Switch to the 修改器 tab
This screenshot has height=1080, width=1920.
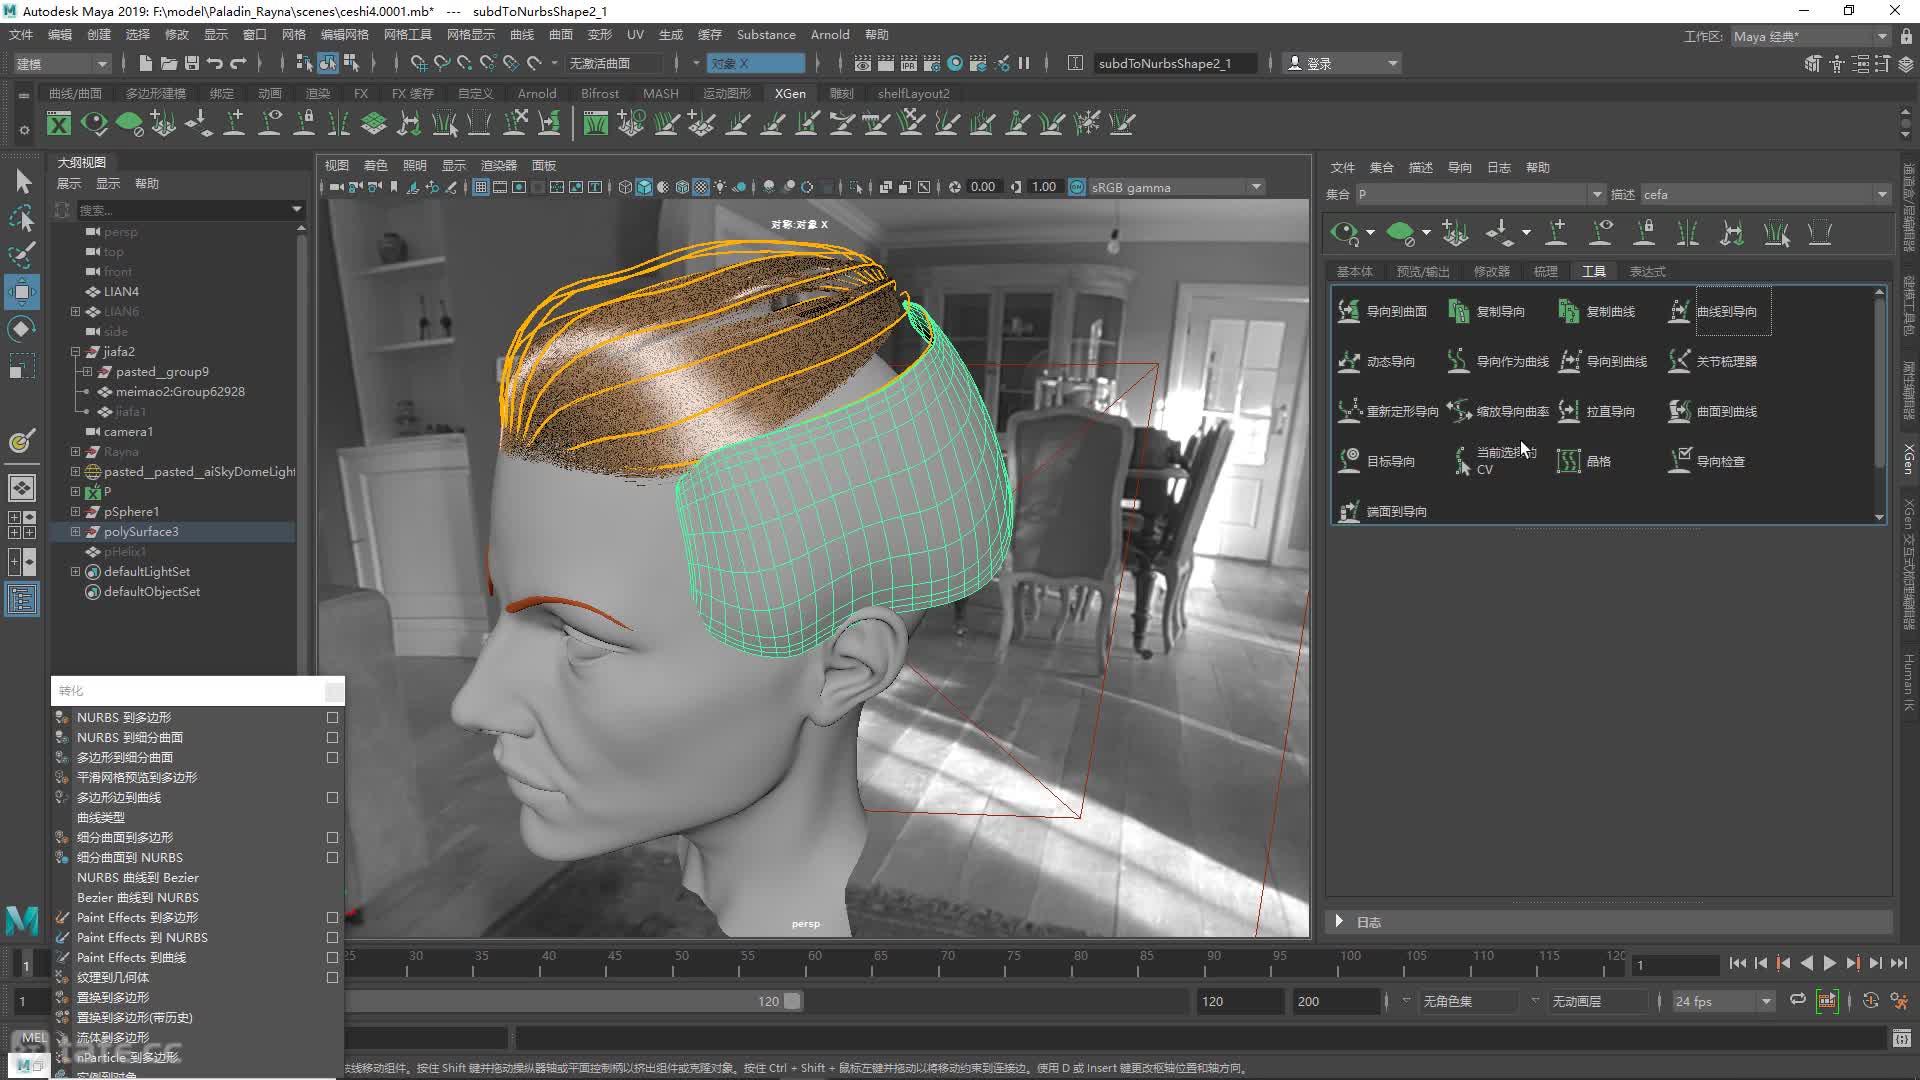[1491, 271]
